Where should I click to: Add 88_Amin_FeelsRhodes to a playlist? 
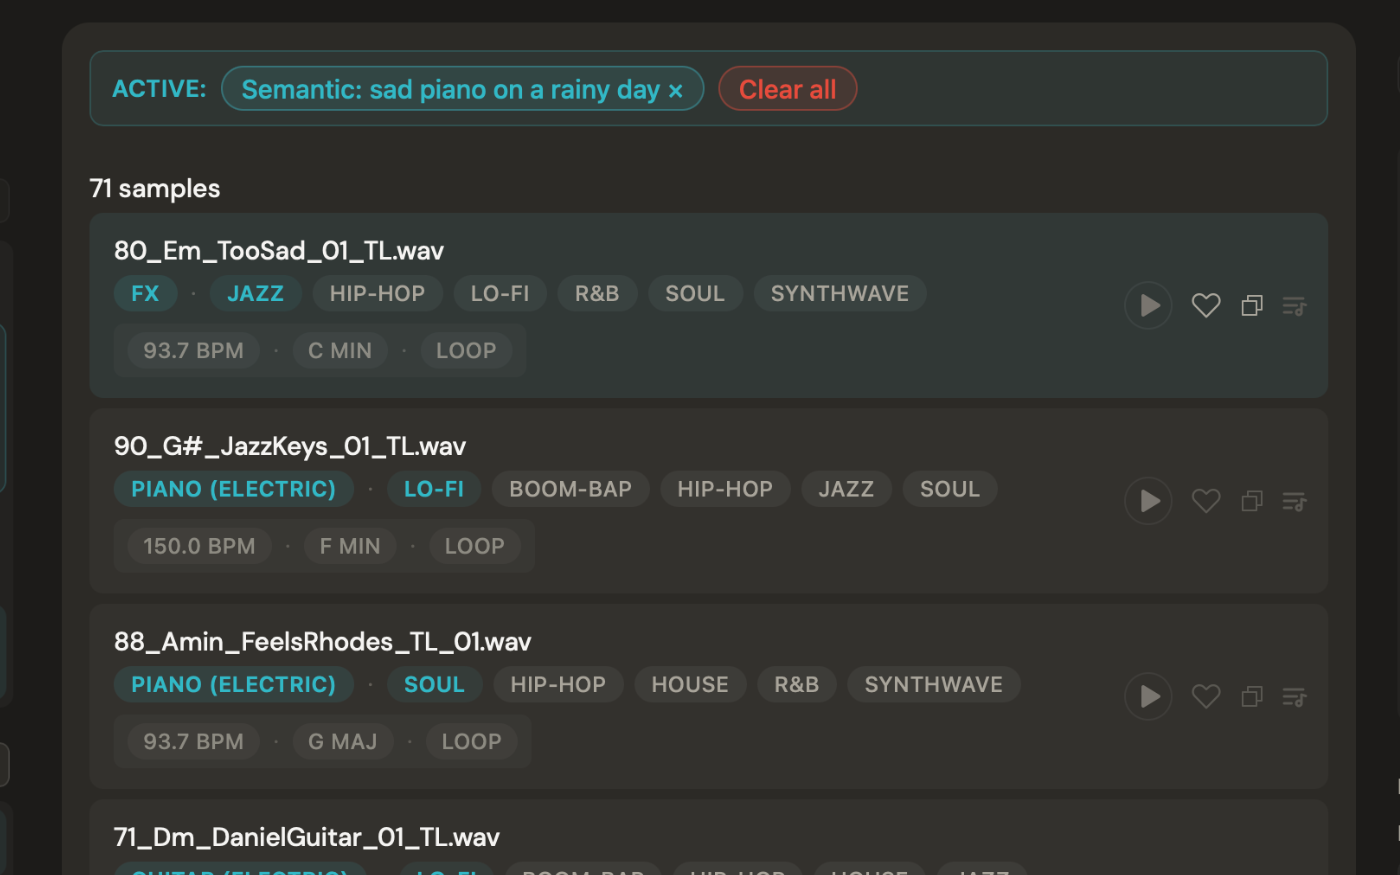pyautogui.click(x=1294, y=696)
